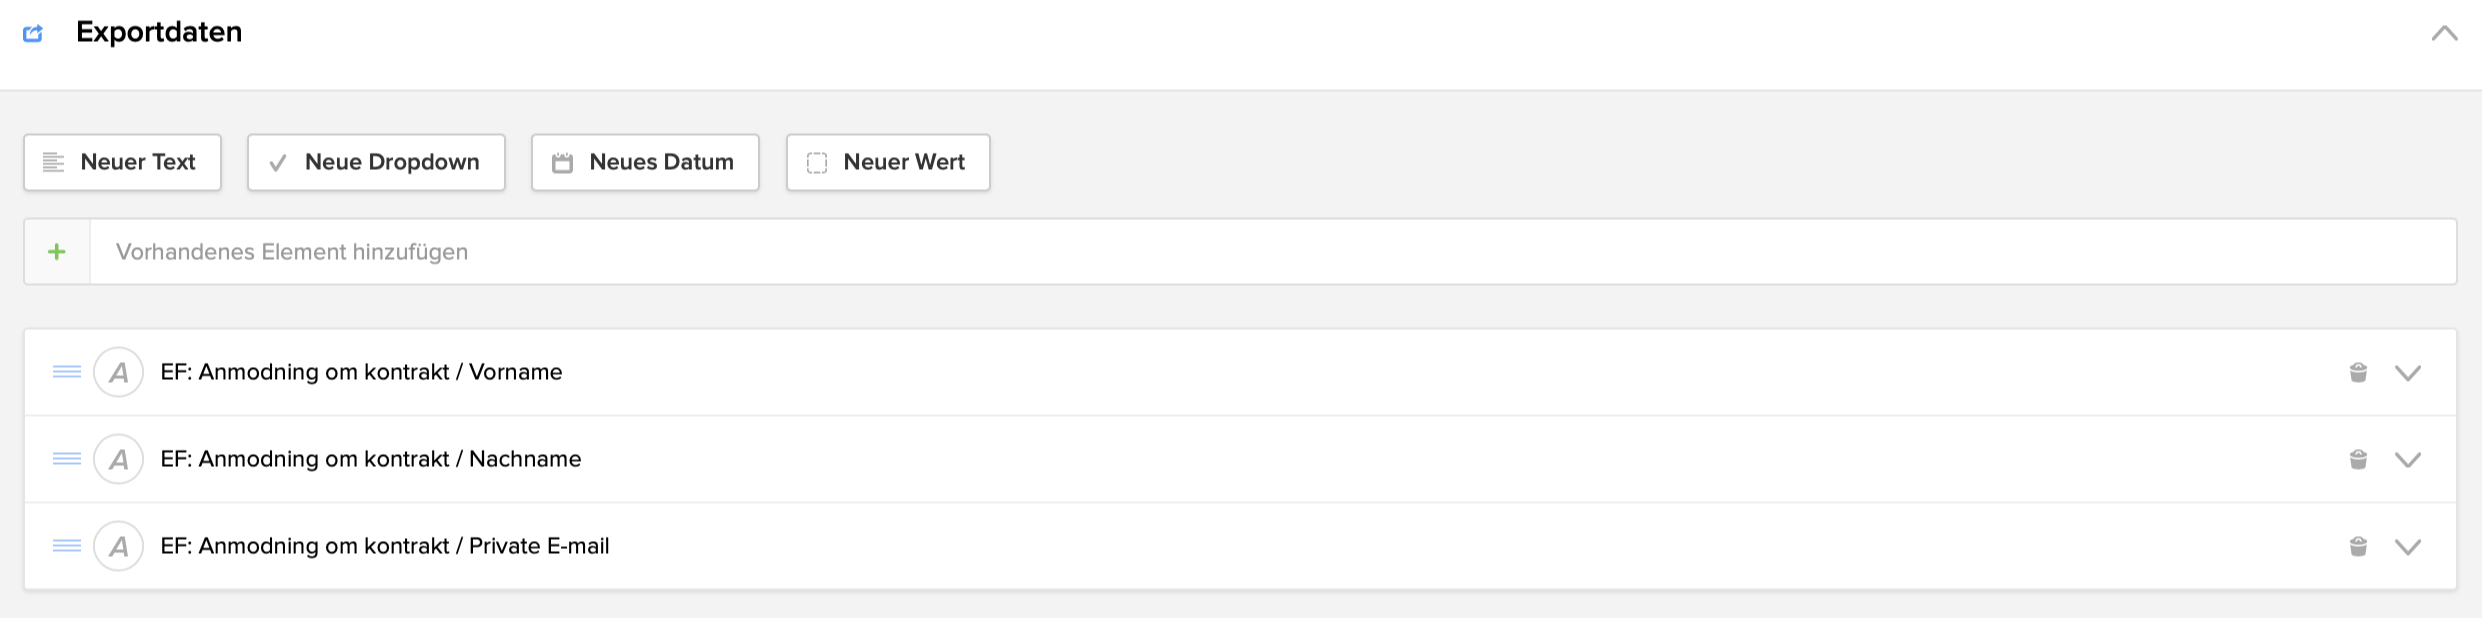
Task: Delete the Nachname export element
Action: coord(2358,460)
